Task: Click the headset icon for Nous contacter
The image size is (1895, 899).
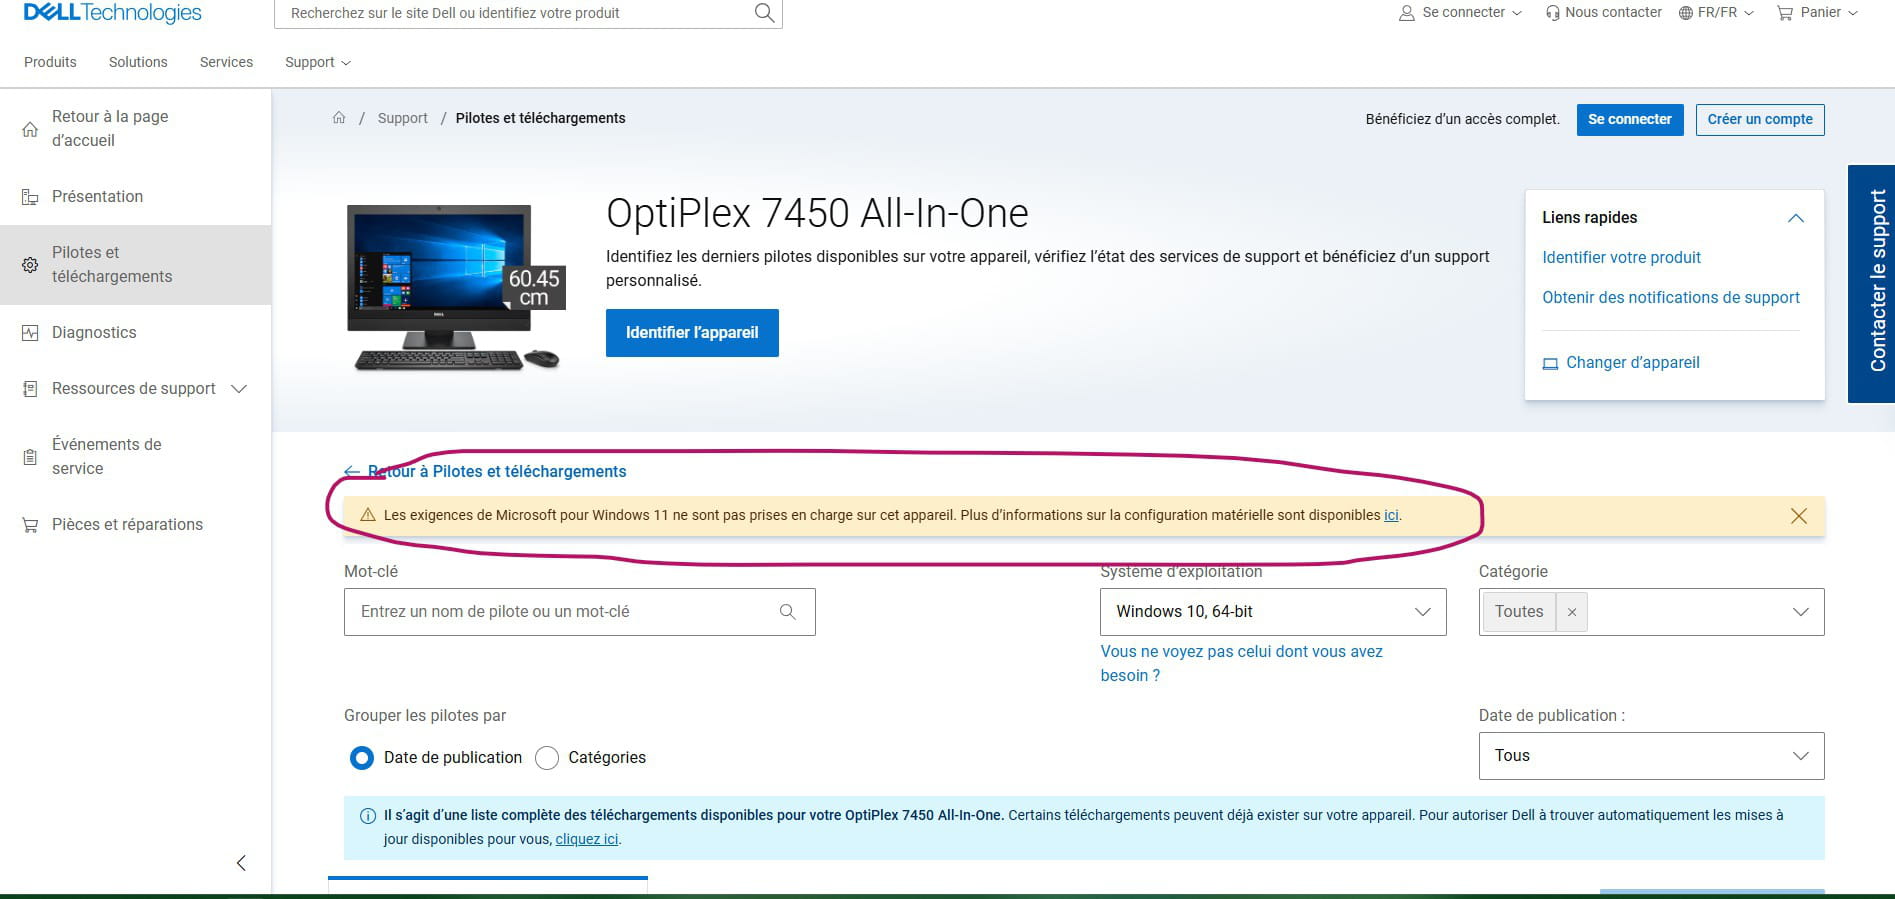Action: coord(1552,13)
